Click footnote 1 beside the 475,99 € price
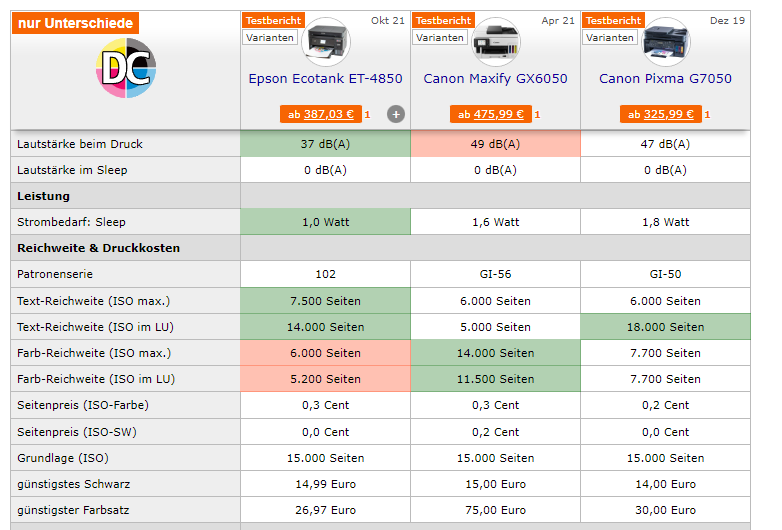 pyautogui.click(x=538, y=115)
